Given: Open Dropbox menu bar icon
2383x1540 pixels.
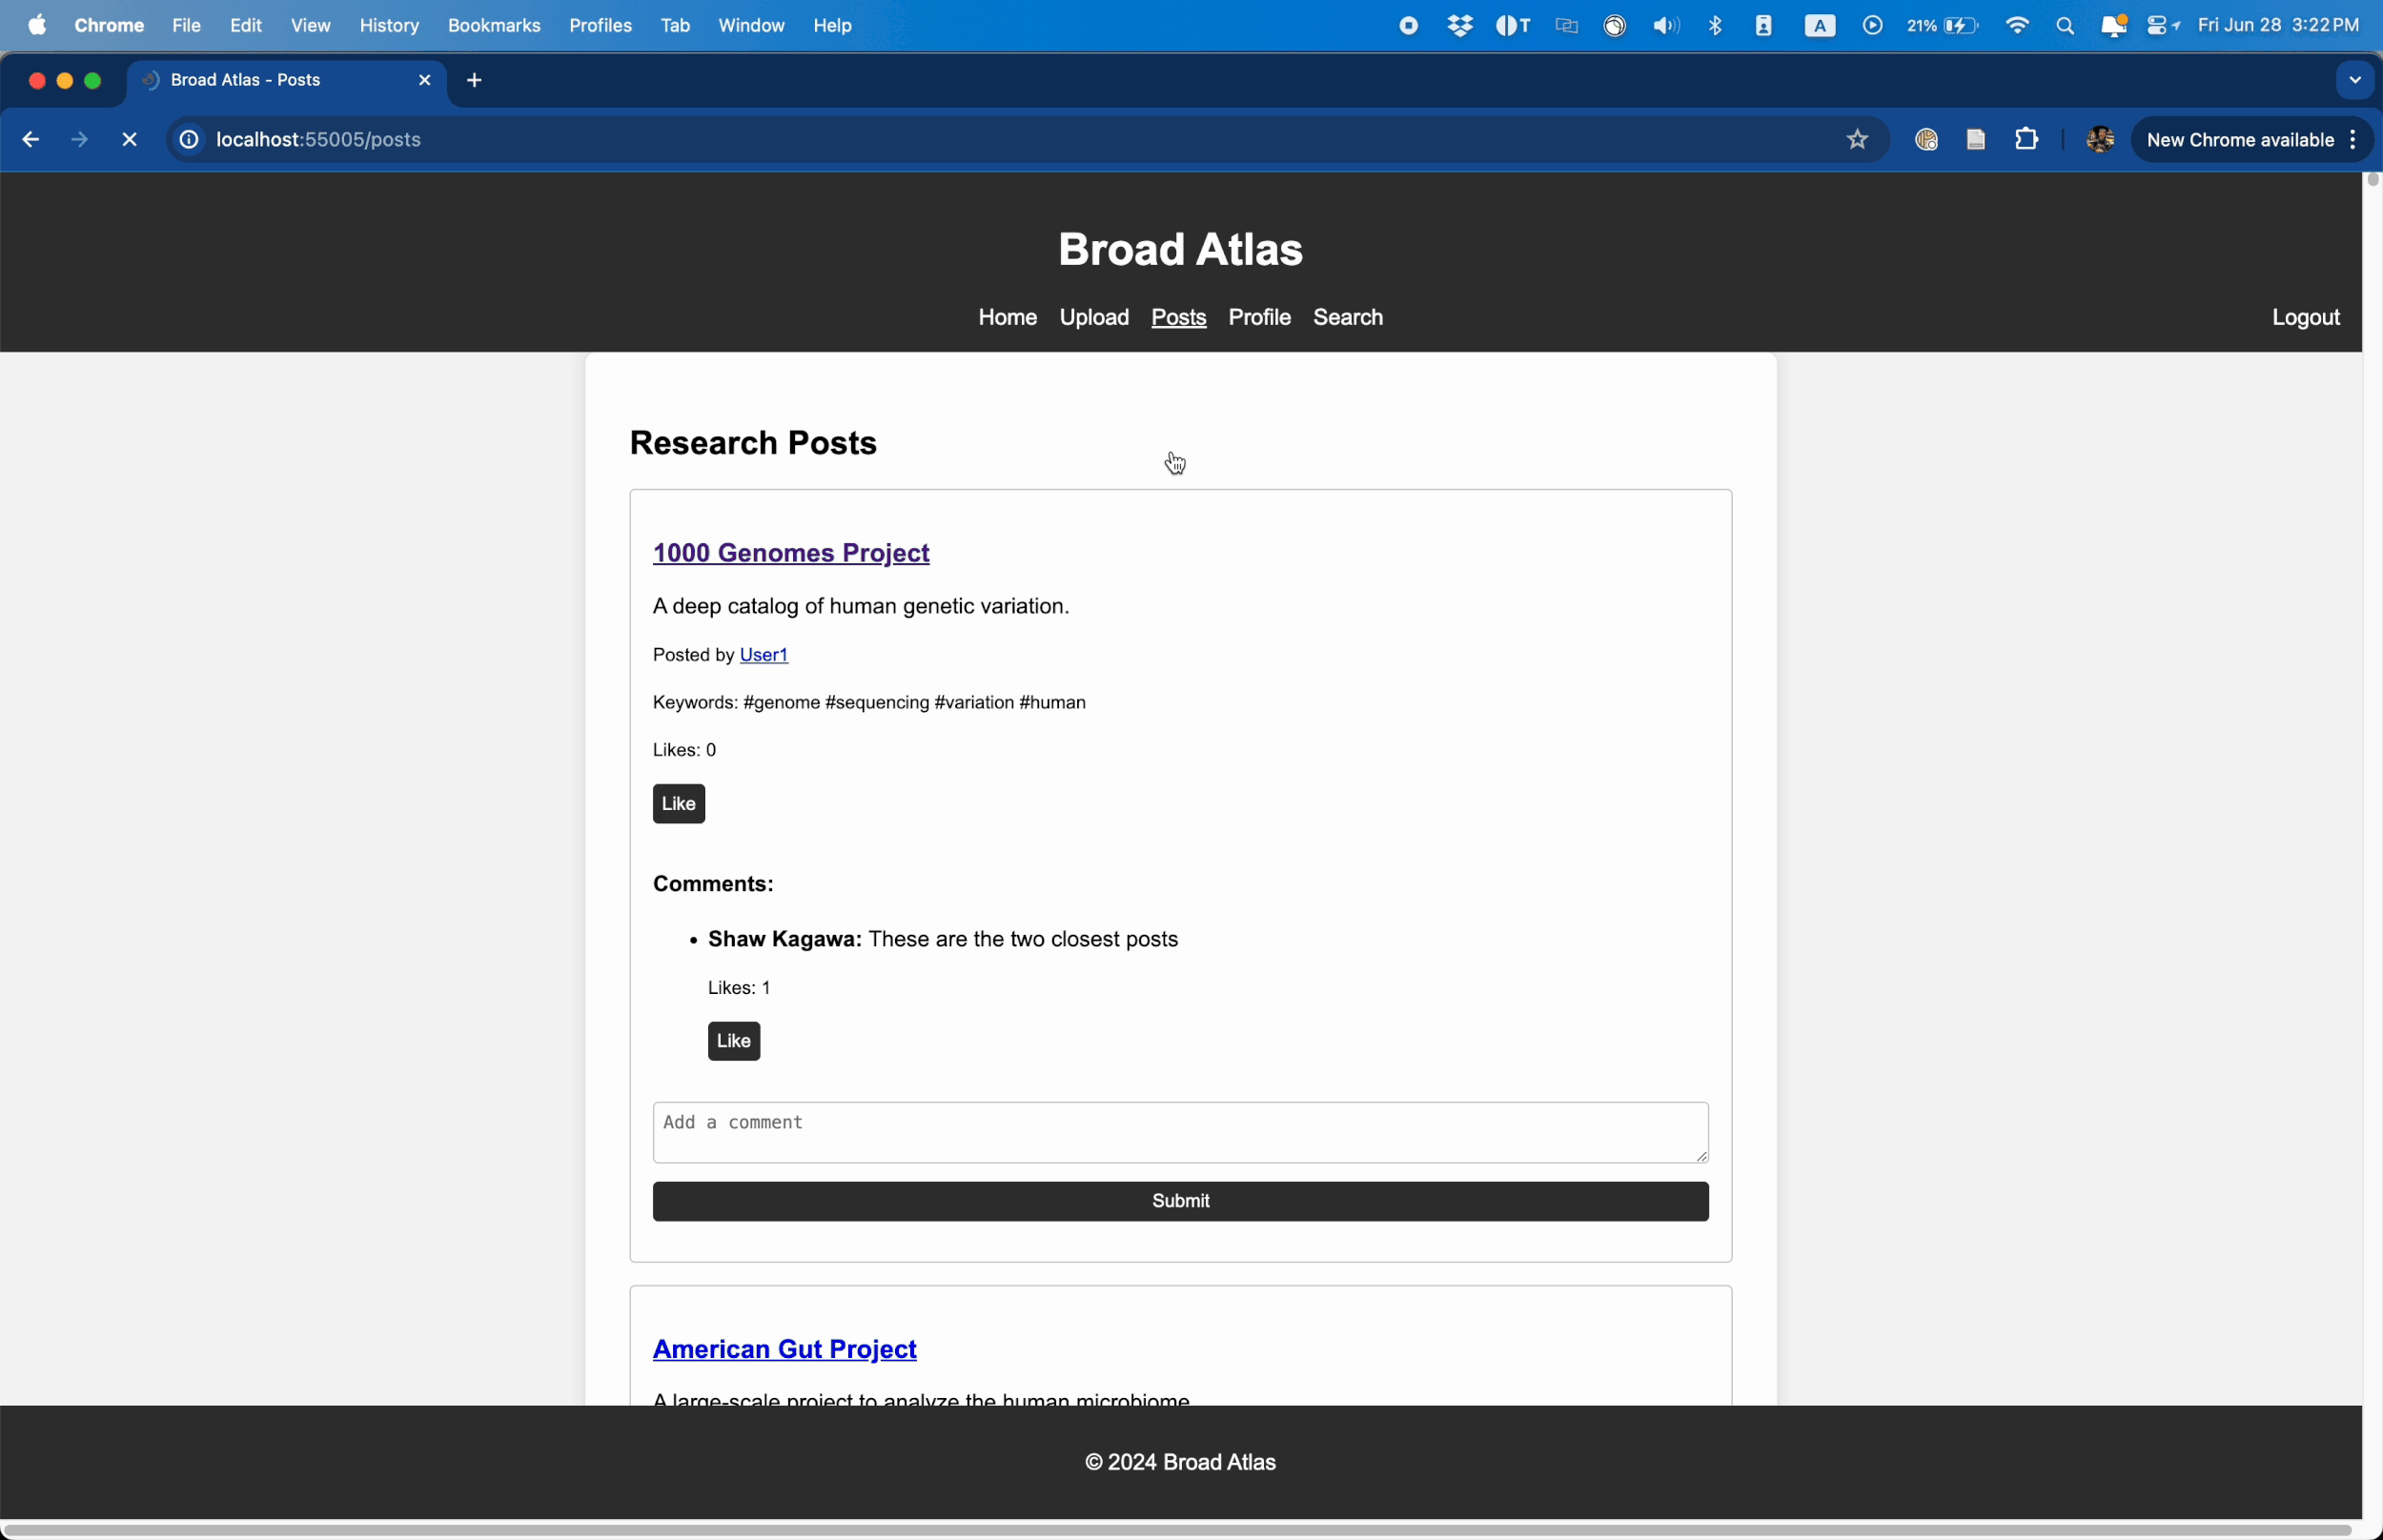Looking at the screenshot, I should (x=1460, y=26).
